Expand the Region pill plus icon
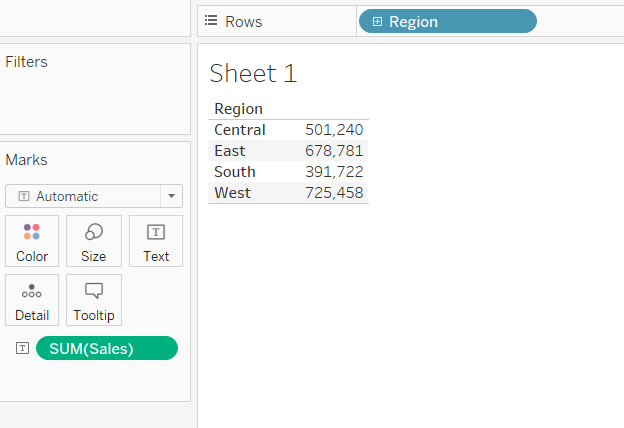The width and height of the screenshot is (624, 428). [377, 21]
